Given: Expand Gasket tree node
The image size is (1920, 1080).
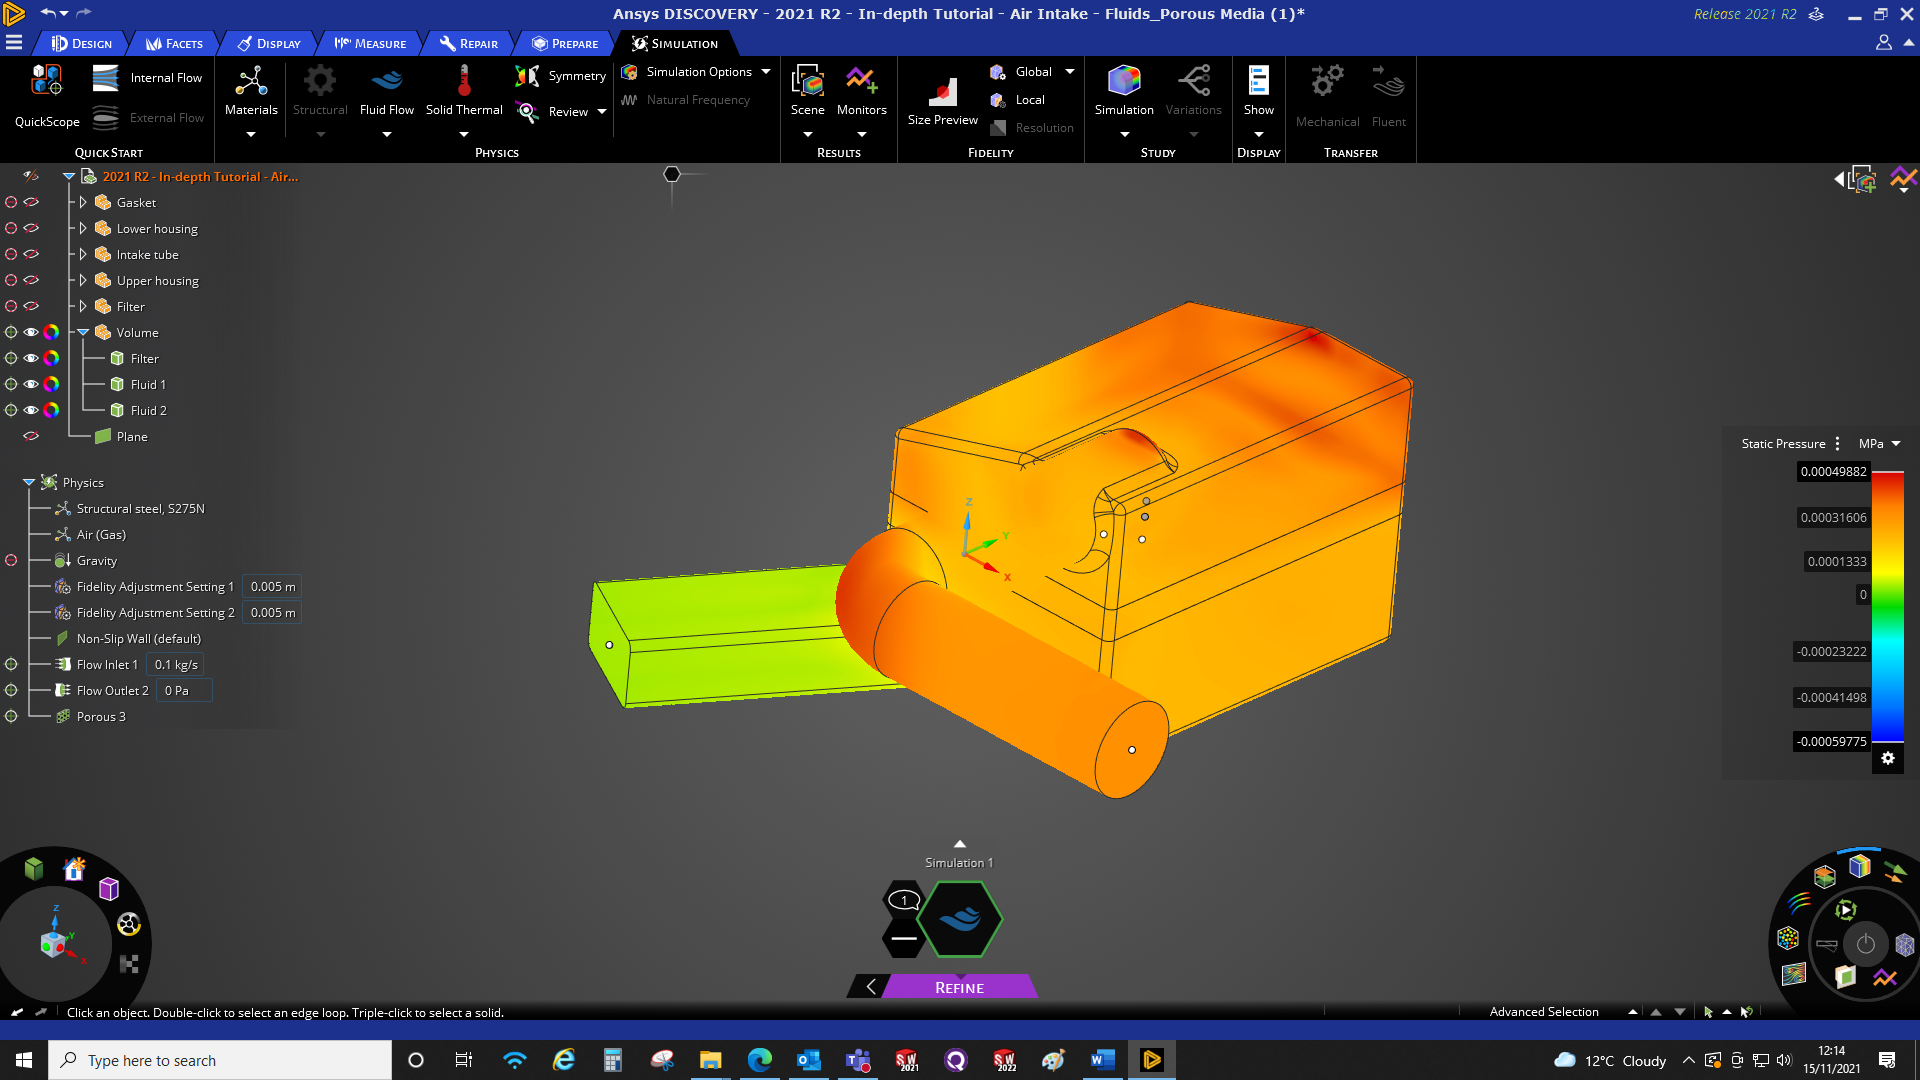Looking at the screenshot, I should pos(83,202).
